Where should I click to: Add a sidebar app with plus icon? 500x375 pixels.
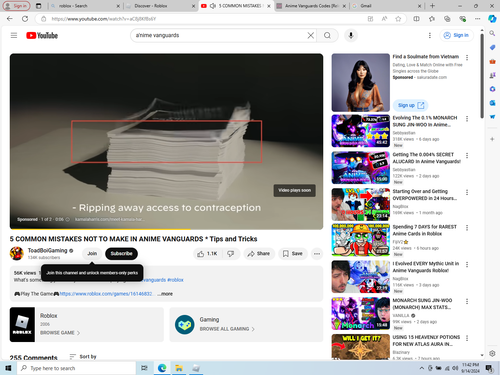click(492, 139)
